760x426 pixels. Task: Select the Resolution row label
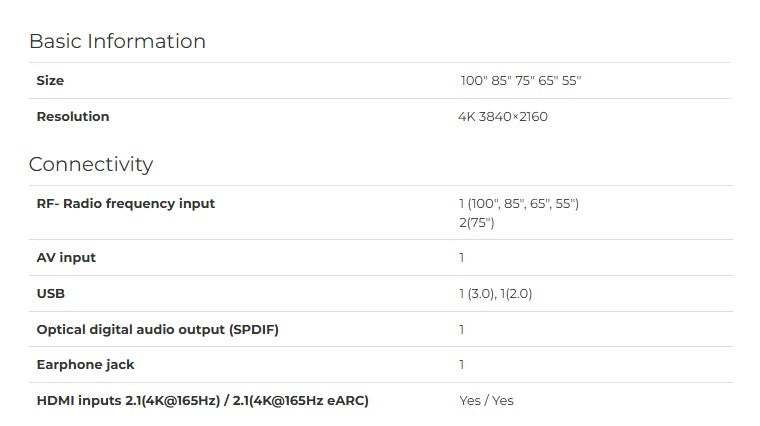point(73,116)
